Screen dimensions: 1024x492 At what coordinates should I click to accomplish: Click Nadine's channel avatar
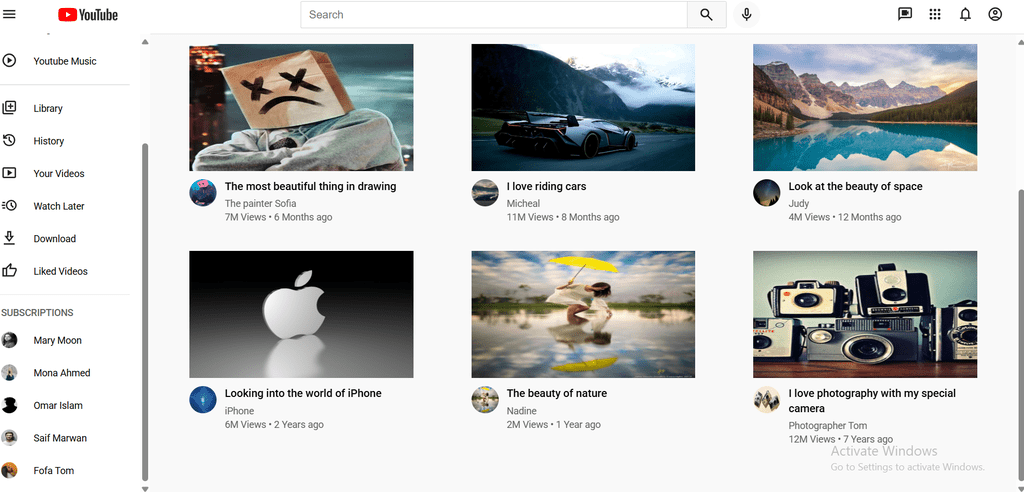click(x=485, y=399)
